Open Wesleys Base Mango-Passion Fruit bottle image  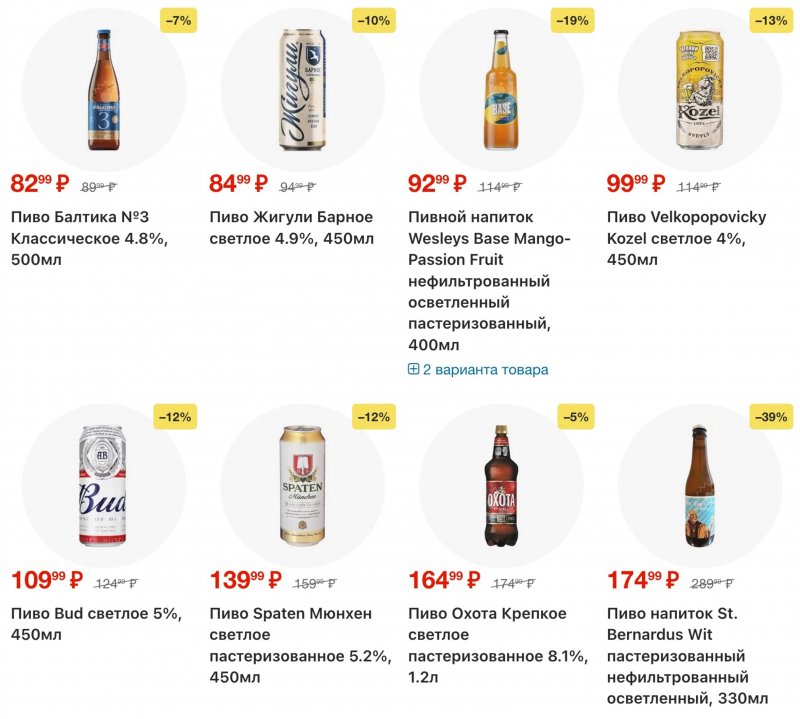pyautogui.click(x=501, y=87)
